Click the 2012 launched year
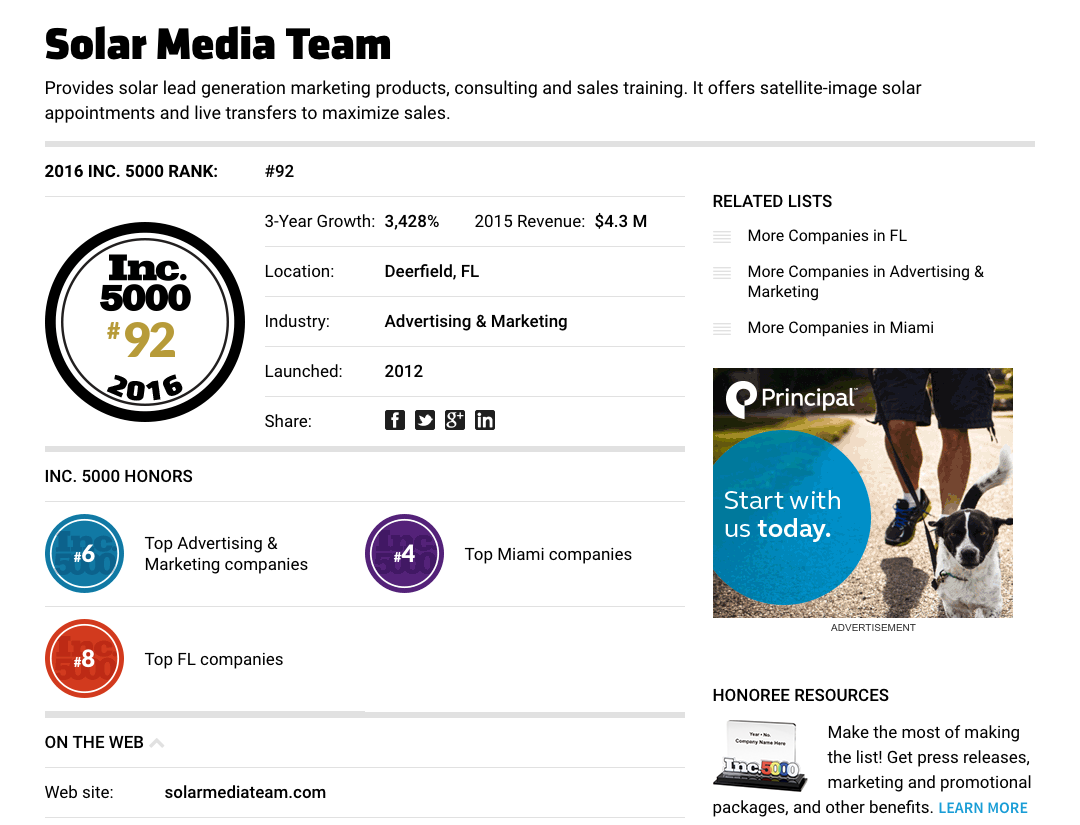Image resolution: width=1080 pixels, height=825 pixels. [404, 371]
